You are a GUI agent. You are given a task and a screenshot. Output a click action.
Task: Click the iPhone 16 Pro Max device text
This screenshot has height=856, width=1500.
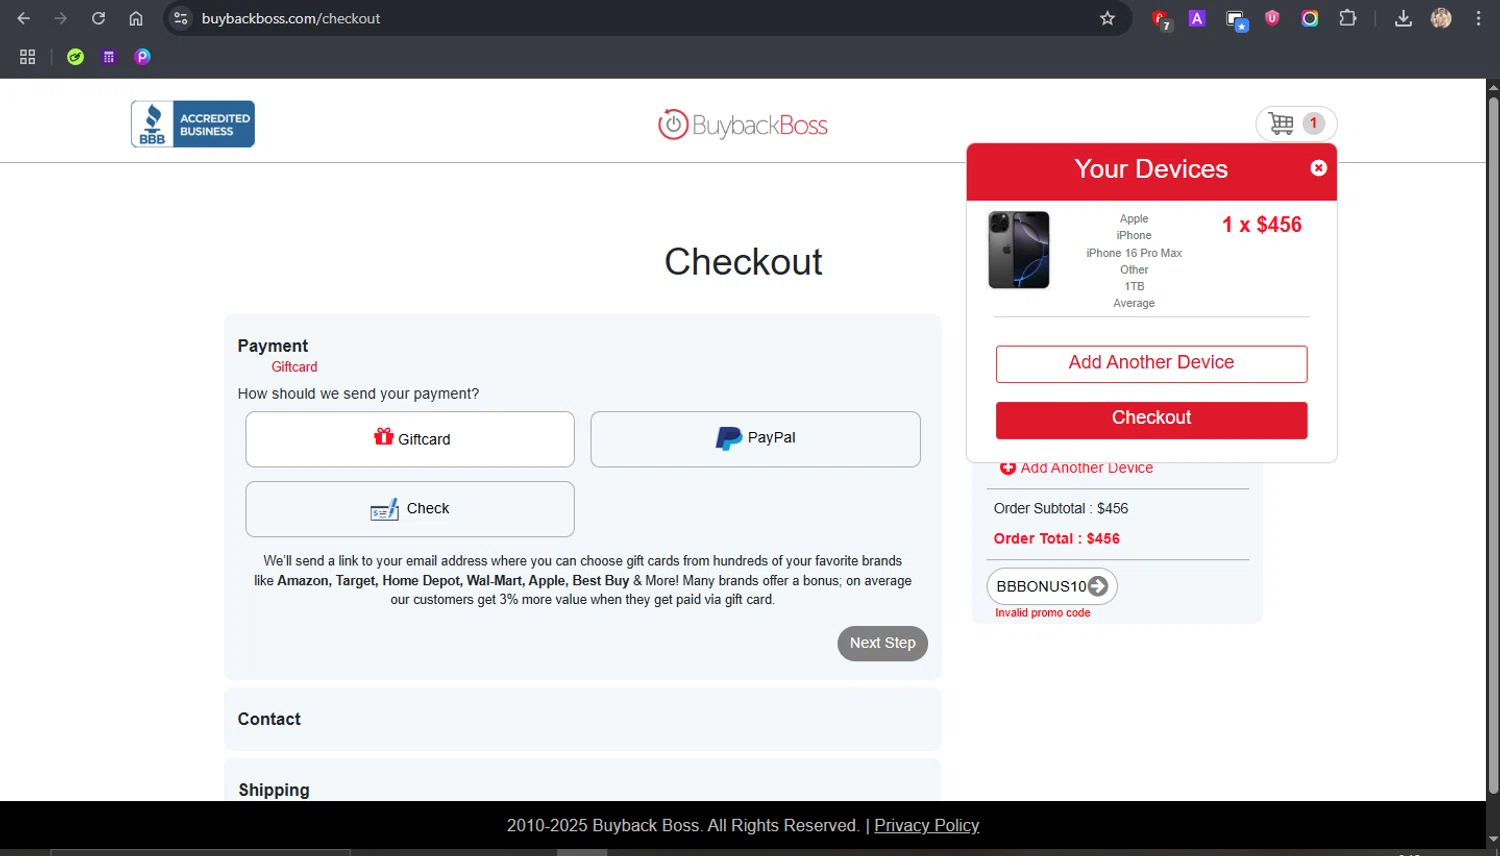coord(1134,253)
